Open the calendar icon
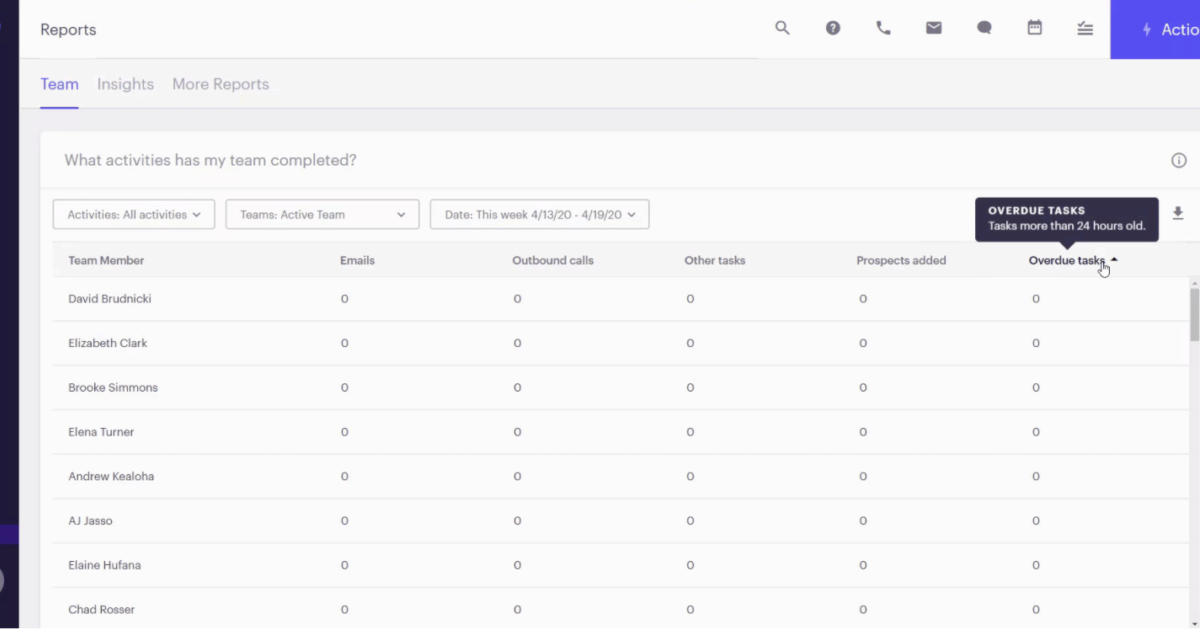Image resolution: width=1200 pixels, height=630 pixels. [x=1034, y=27]
